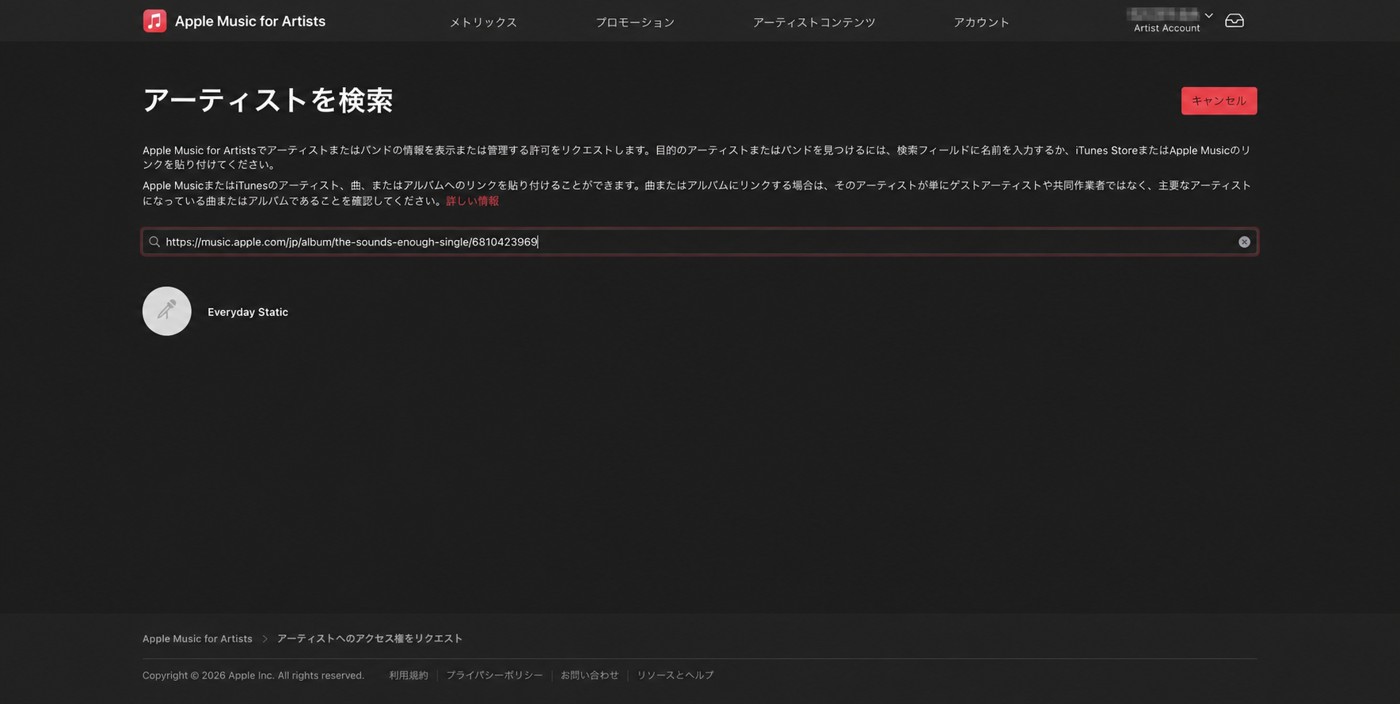Select the Everyday Static microphone avatar

167,311
